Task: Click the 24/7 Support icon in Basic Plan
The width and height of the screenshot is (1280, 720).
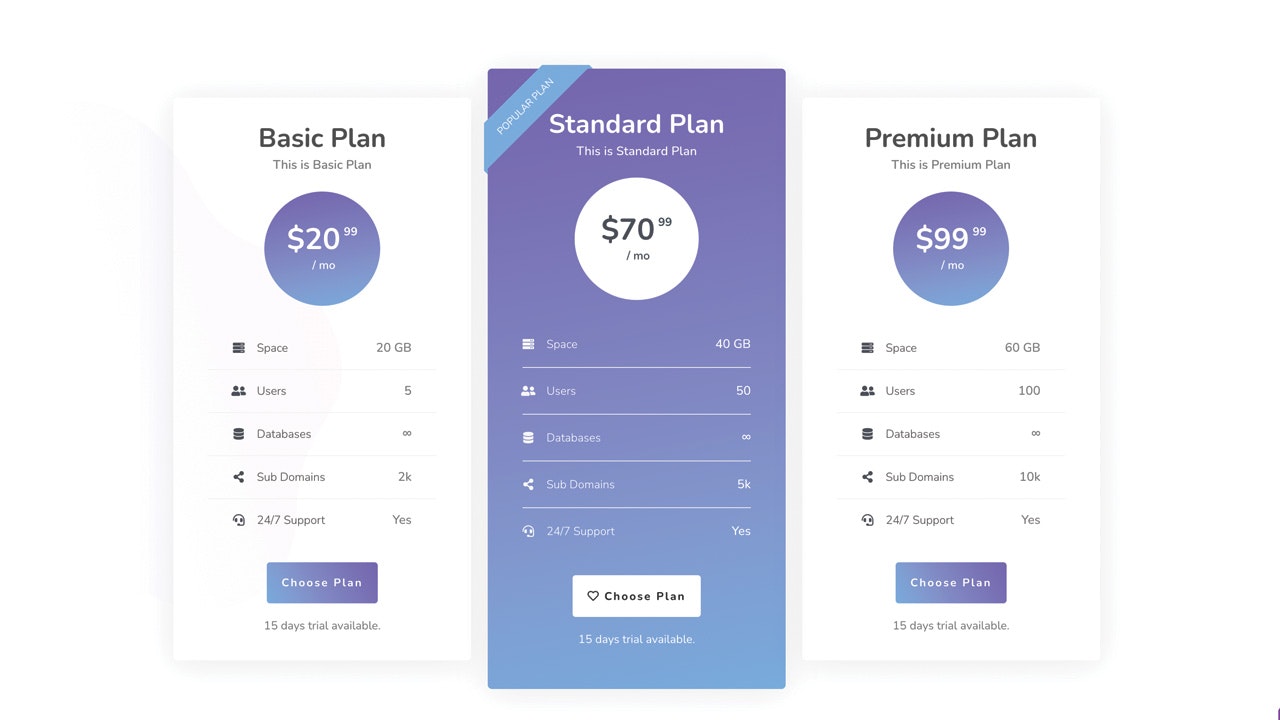Action: (240, 519)
